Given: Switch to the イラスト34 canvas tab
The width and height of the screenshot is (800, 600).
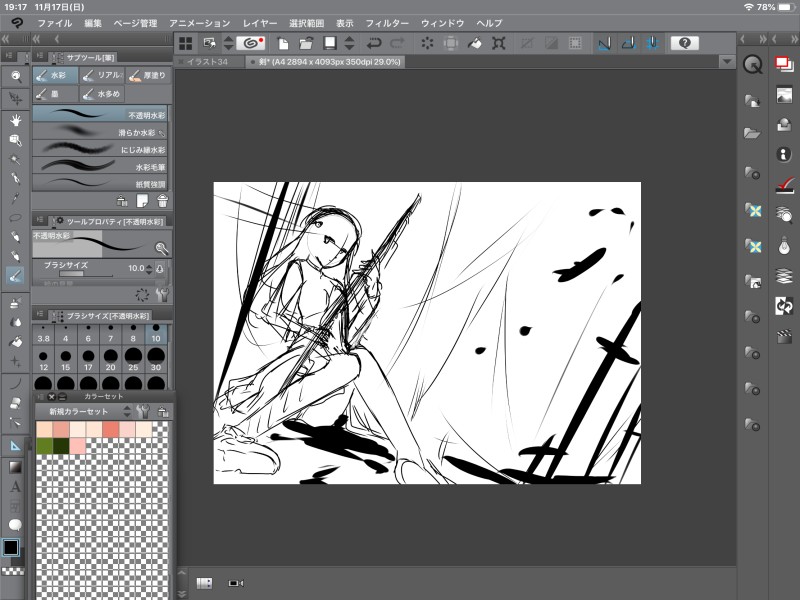Looking at the screenshot, I should click(x=209, y=62).
